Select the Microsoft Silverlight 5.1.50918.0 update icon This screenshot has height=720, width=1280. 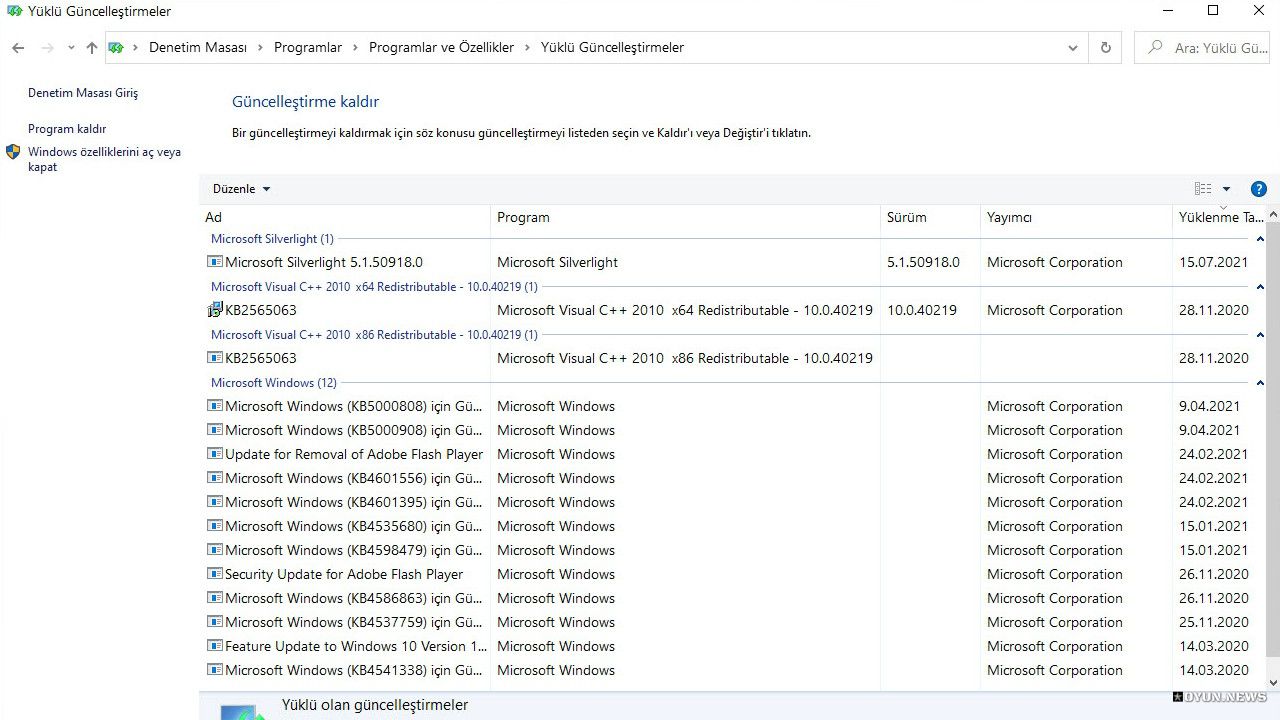(x=214, y=262)
